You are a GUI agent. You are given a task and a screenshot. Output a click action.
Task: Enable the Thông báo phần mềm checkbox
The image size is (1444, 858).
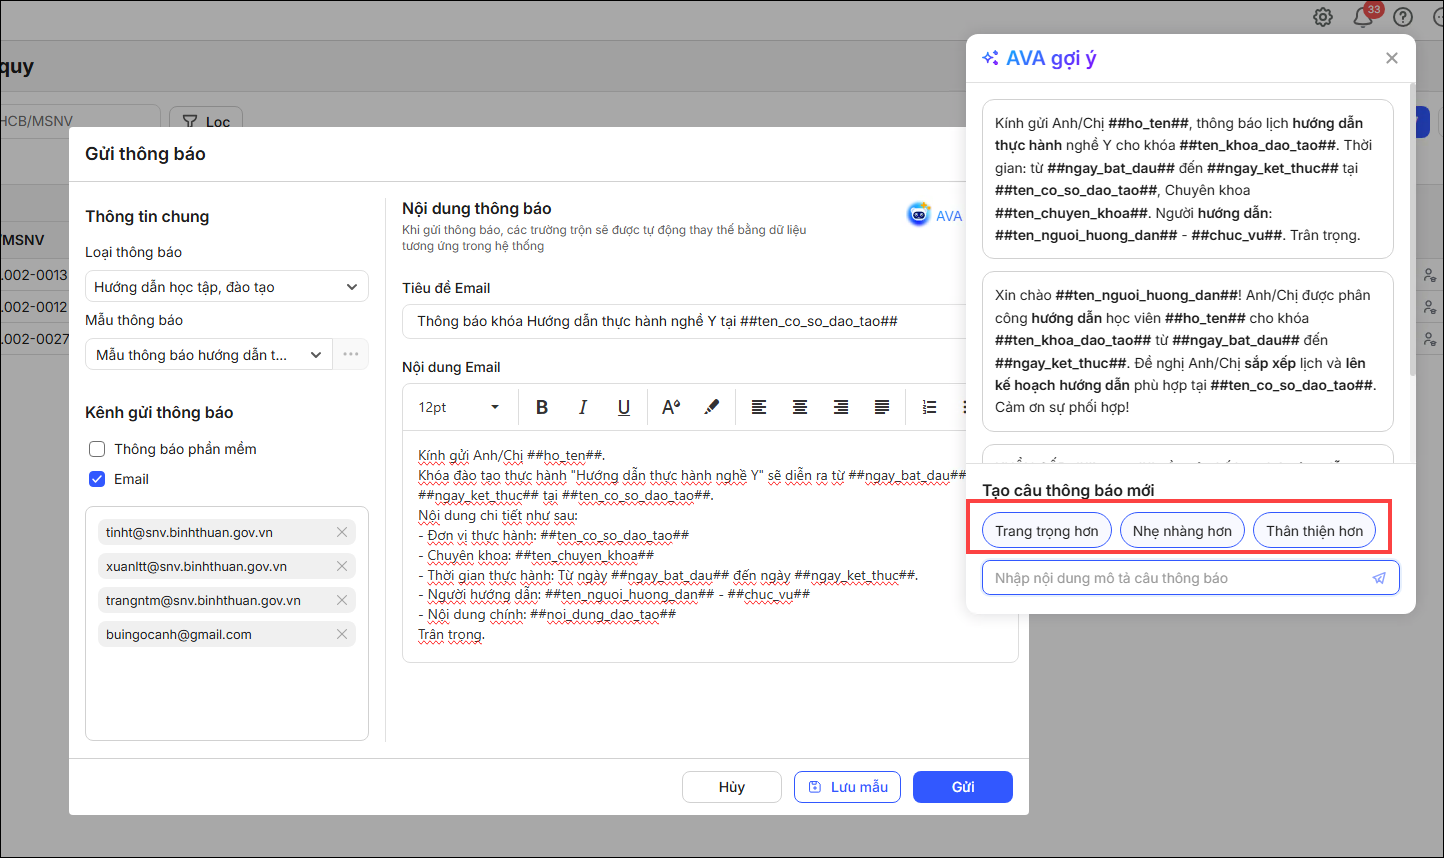tap(97, 449)
